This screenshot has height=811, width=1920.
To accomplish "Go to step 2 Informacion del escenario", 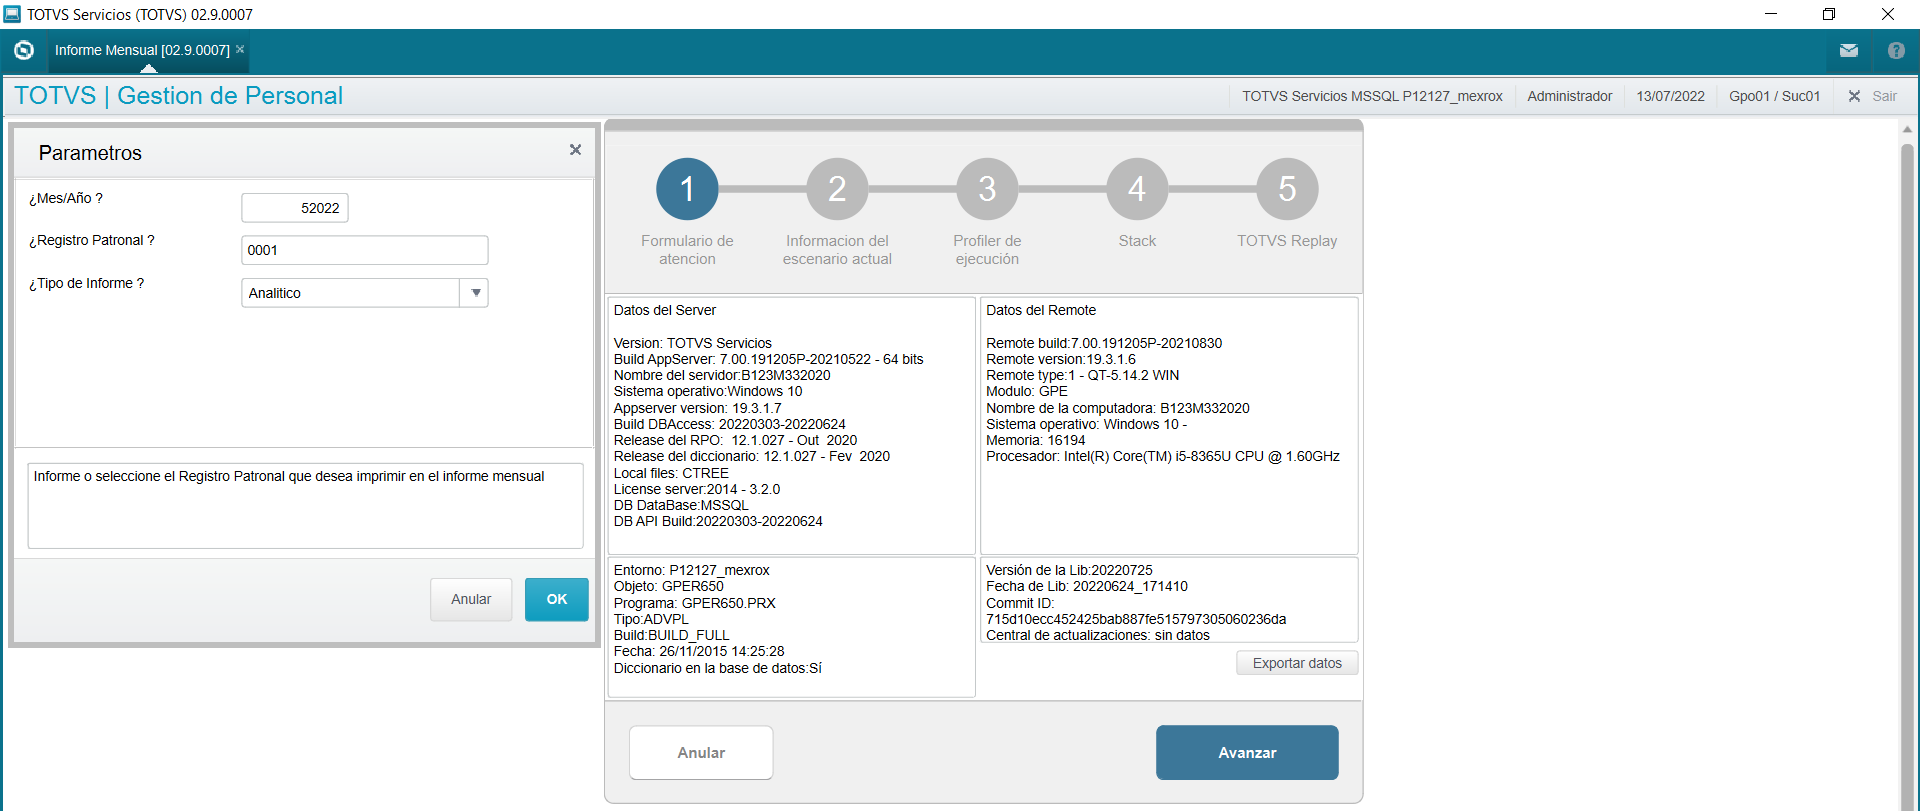I will click(x=837, y=189).
